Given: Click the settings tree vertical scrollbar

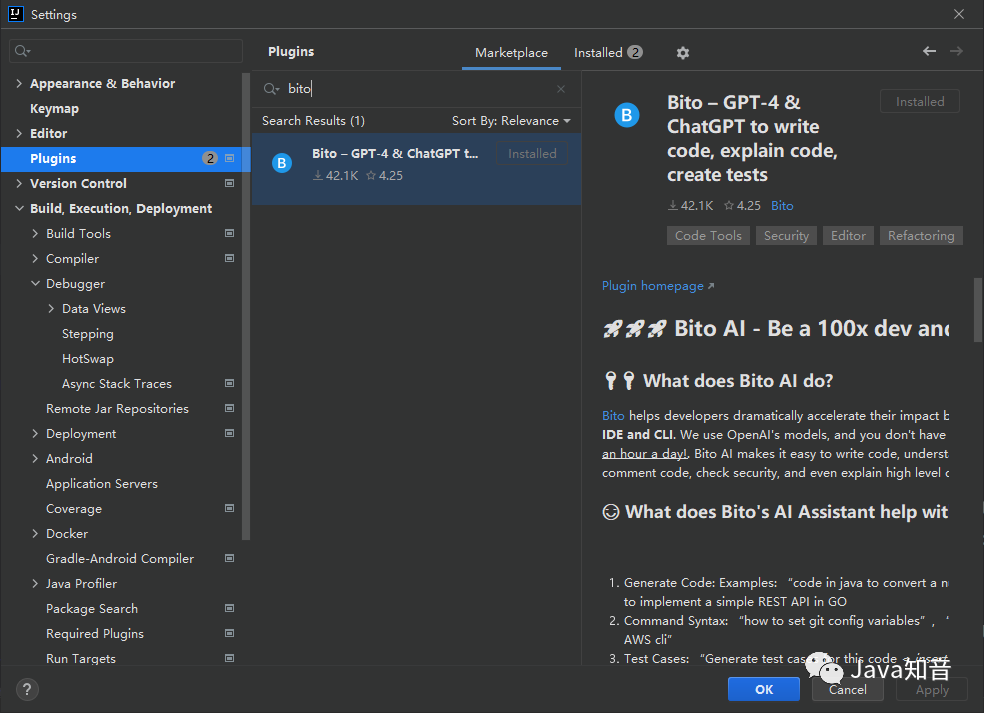Looking at the screenshot, I should [246, 306].
